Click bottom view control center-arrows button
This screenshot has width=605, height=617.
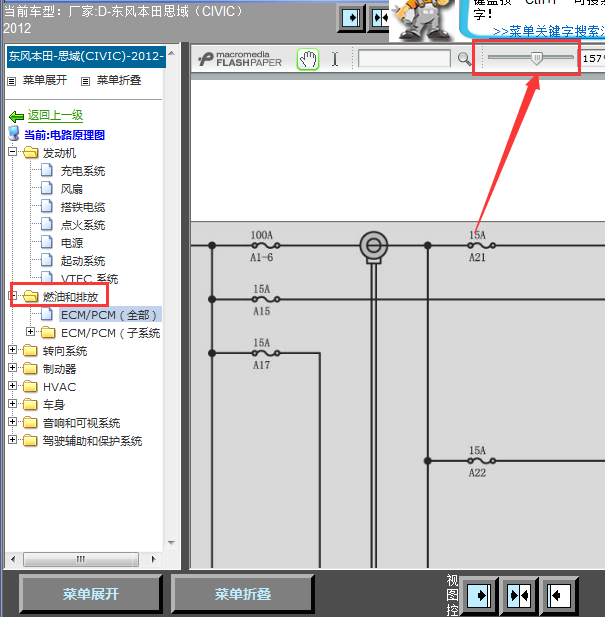[x=519, y=596]
